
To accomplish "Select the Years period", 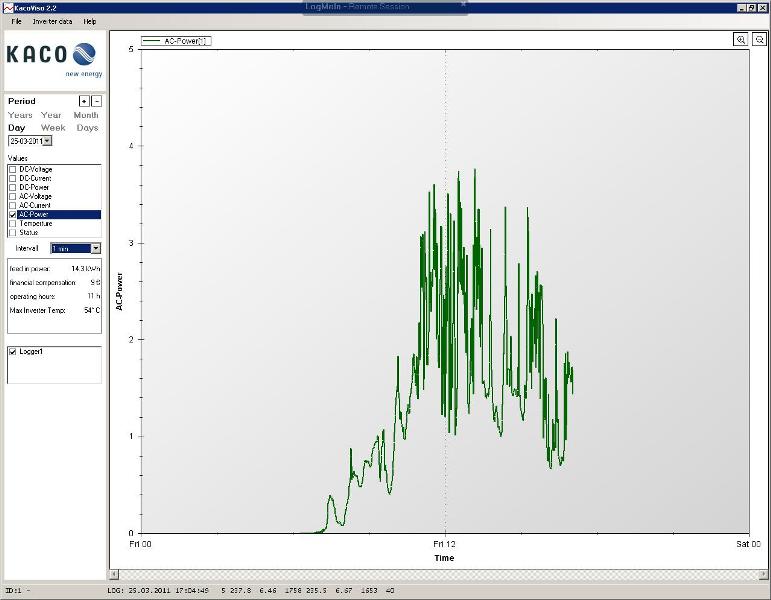I will point(20,115).
